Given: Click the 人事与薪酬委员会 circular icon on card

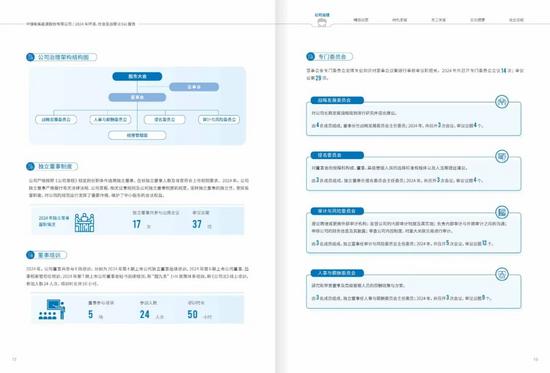Looking at the screenshot, I should (x=502, y=274).
